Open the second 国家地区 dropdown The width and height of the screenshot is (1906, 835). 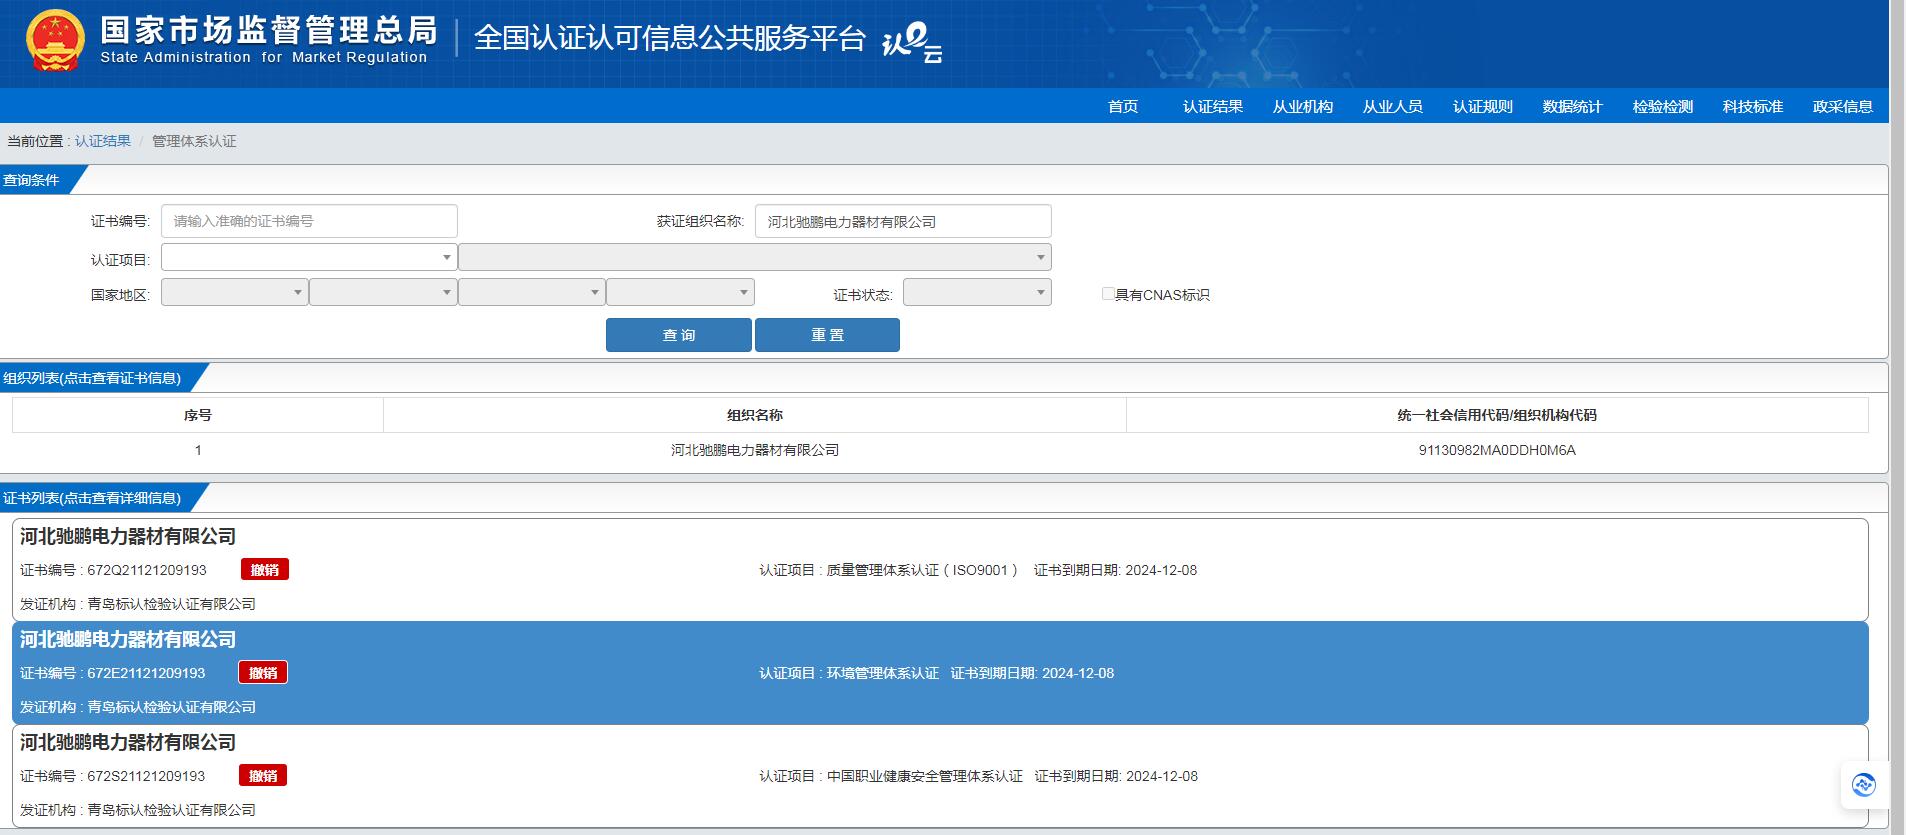(383, 292)
